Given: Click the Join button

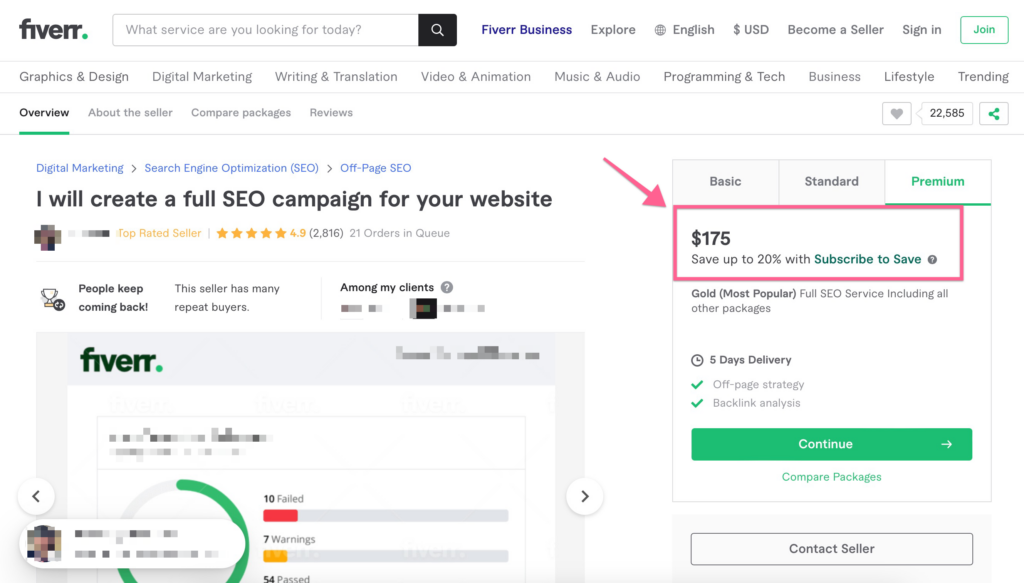Looking at the screenshot, I should [x=984, y=30].
